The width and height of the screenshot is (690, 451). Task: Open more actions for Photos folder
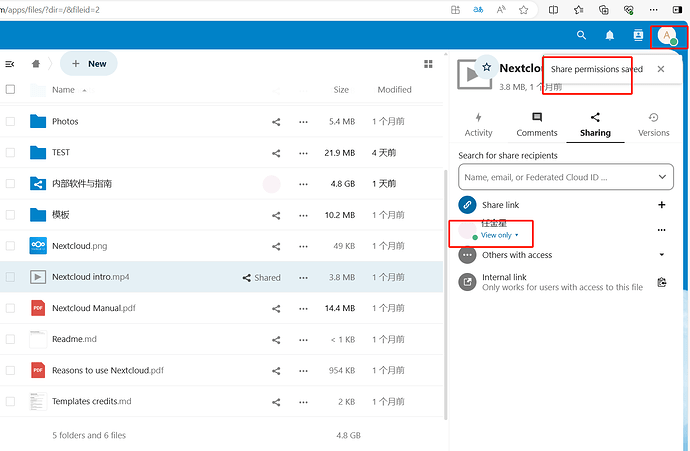pos(303,122)
